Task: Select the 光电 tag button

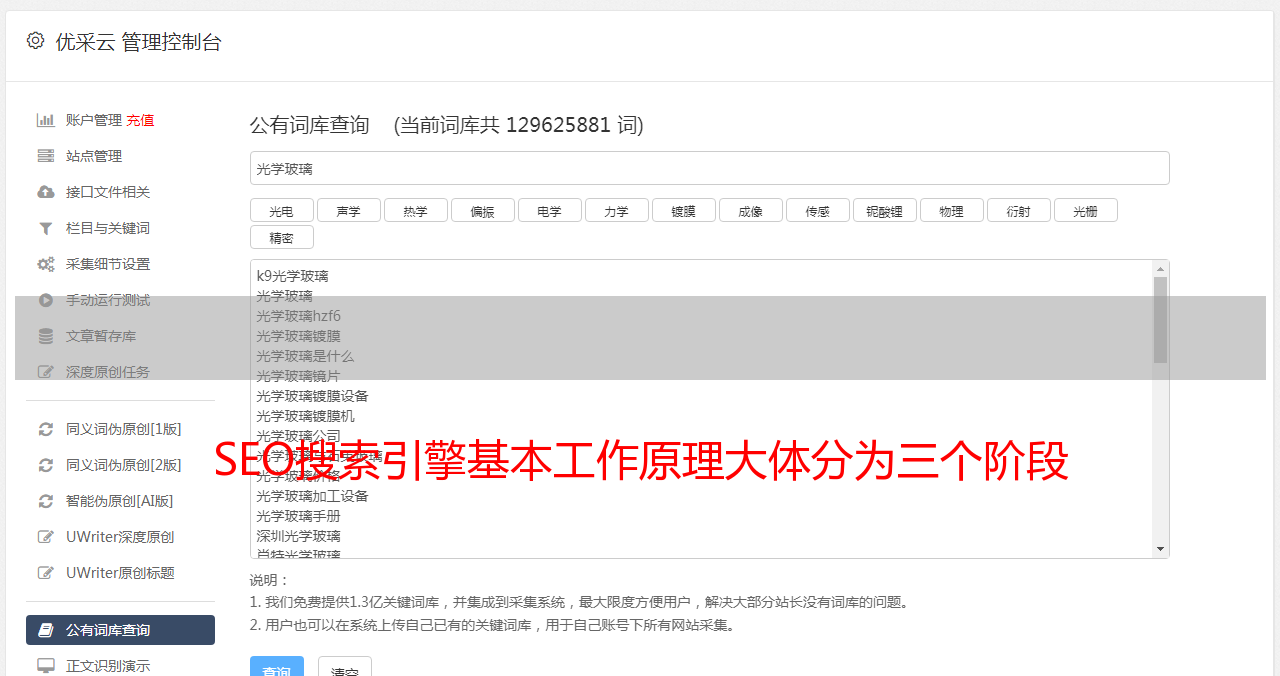Action: [281, 211]
